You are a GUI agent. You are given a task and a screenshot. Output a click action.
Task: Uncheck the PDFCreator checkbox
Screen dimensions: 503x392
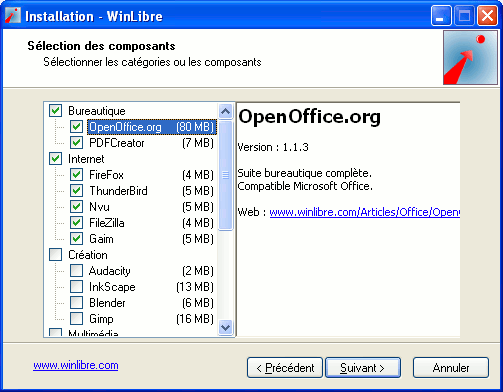[x=76, y=143]
